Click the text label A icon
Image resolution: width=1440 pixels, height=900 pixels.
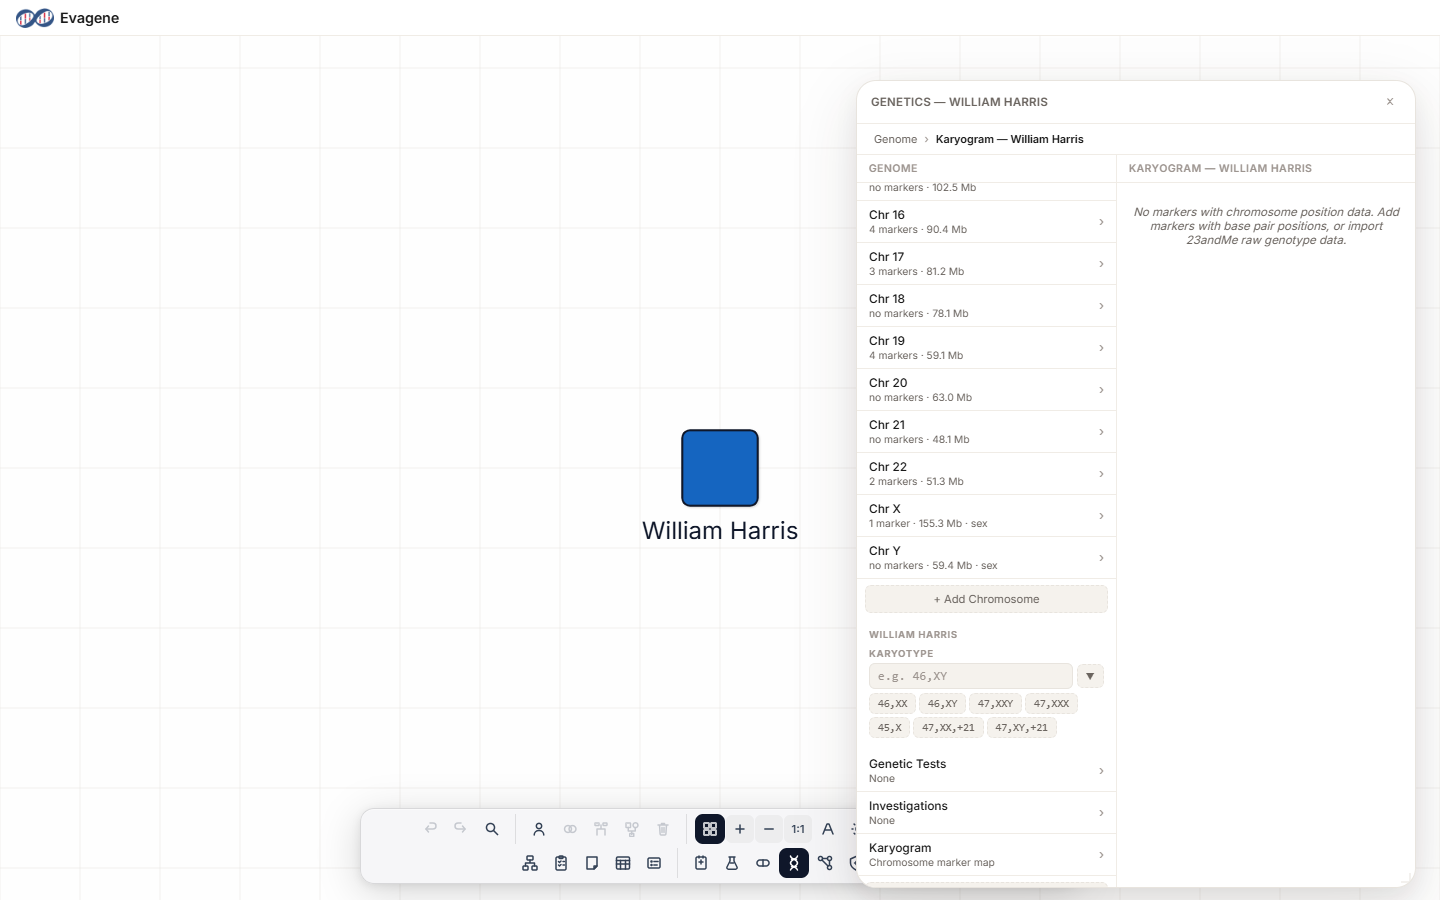coord(828,829)
